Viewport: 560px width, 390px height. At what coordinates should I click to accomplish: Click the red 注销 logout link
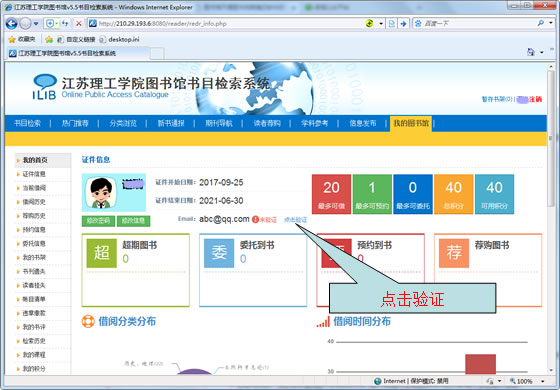coord(535,99)
